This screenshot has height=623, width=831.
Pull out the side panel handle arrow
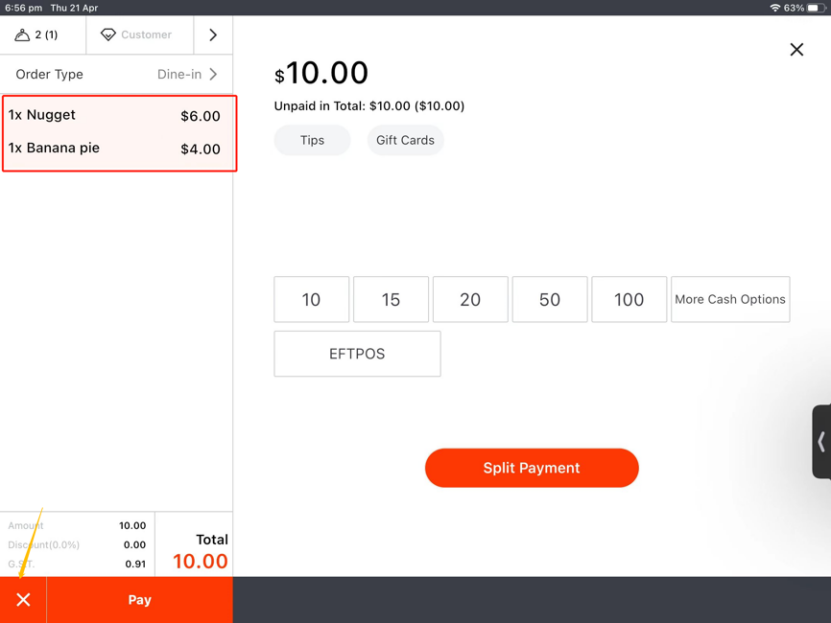point(821,442)
